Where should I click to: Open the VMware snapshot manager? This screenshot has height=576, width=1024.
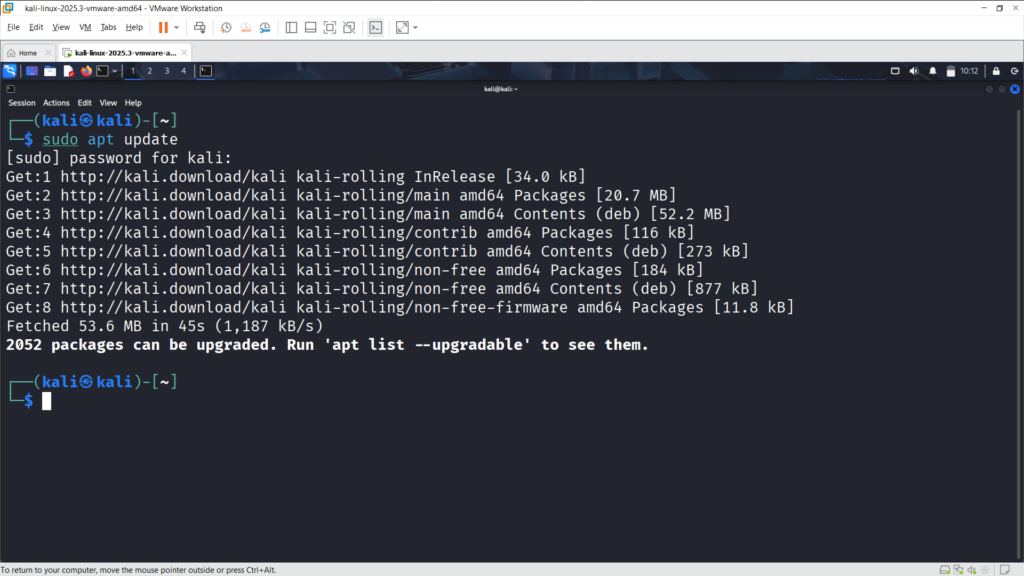coord(264,27)
